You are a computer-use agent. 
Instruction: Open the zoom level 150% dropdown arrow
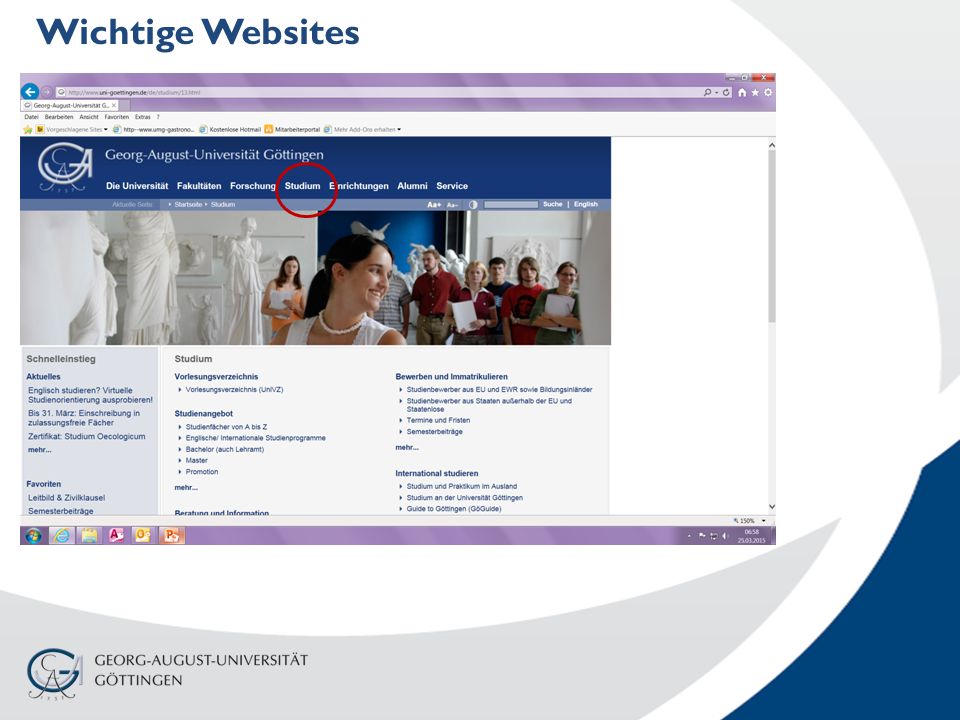point(763,520)
